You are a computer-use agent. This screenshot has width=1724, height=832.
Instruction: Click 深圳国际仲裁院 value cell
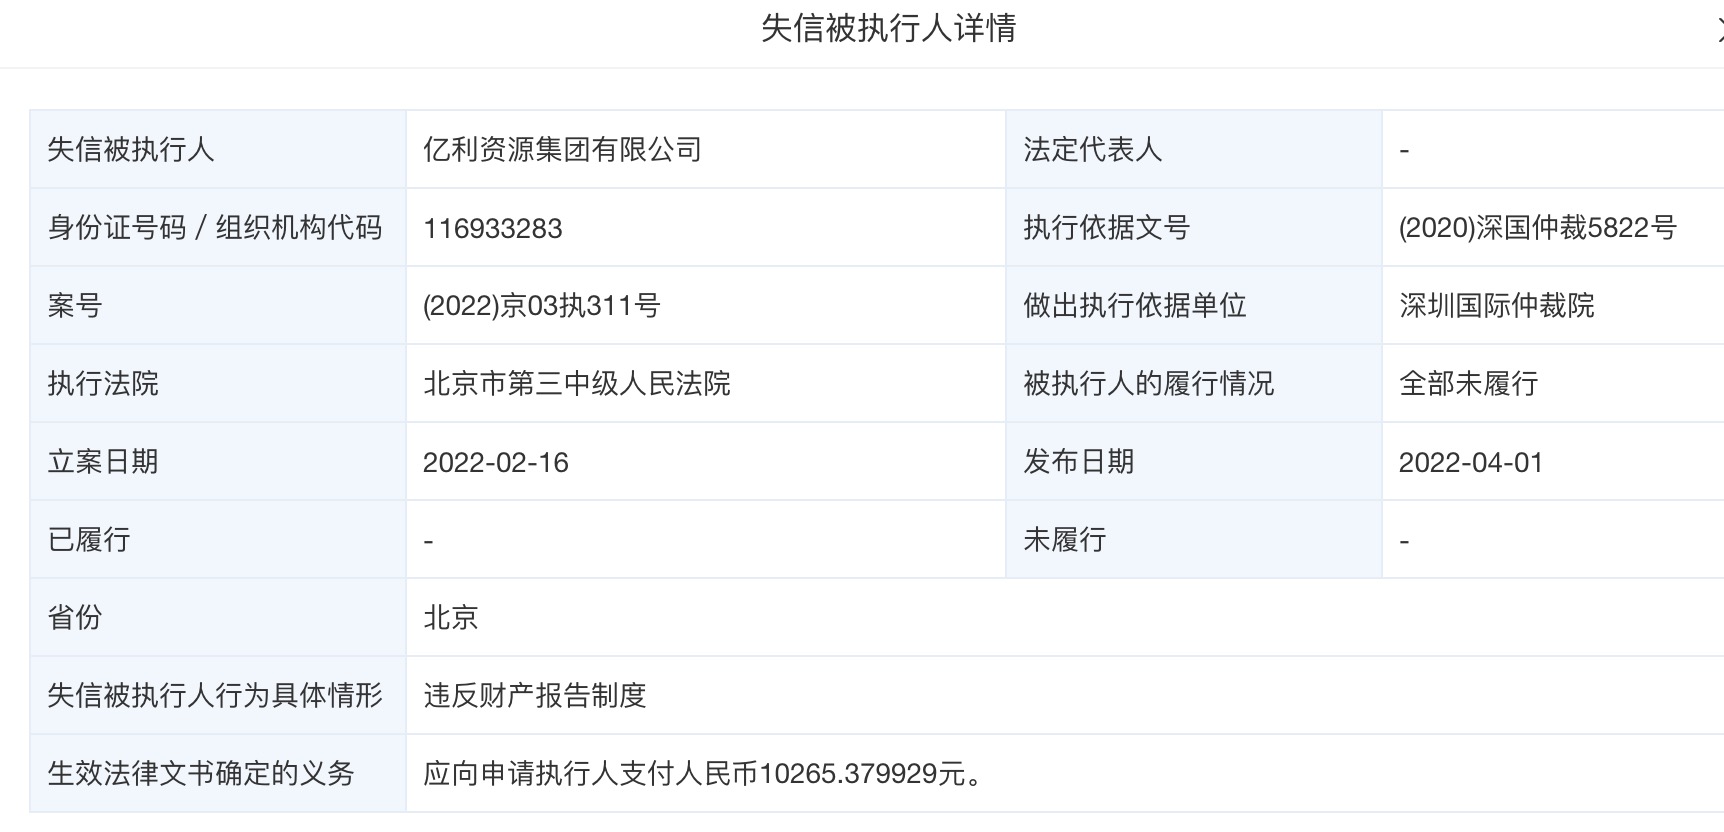click(1497, 306)
